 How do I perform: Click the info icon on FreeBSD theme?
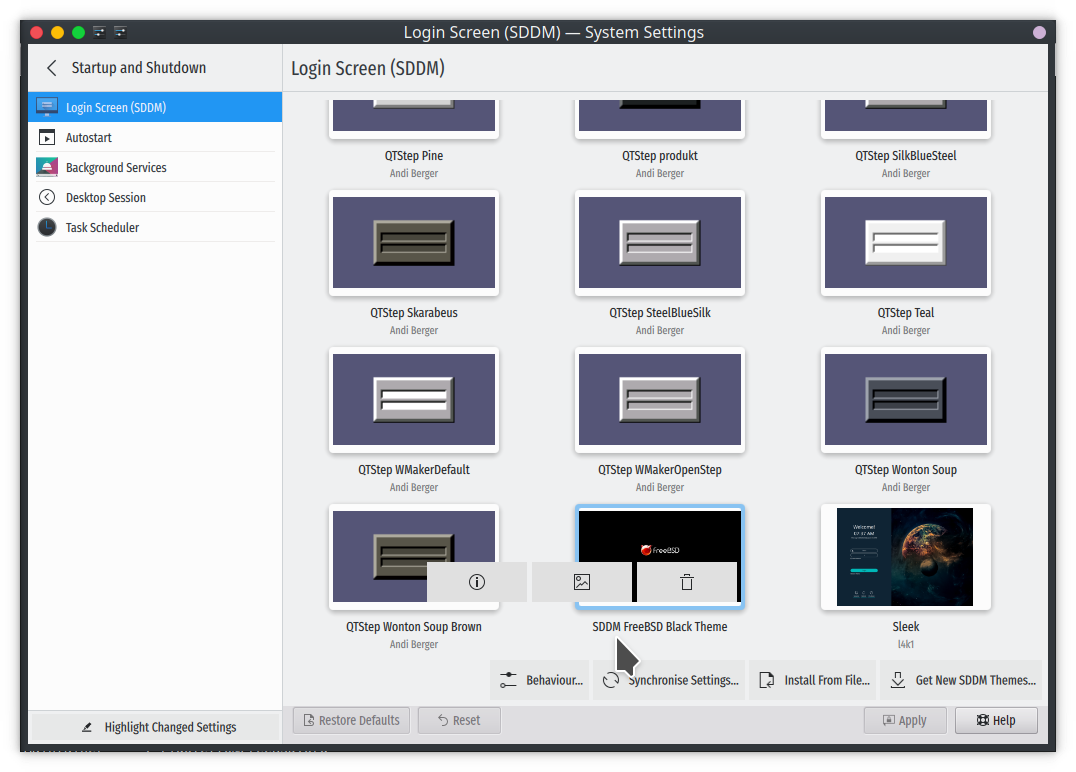(x=477, y=582)
